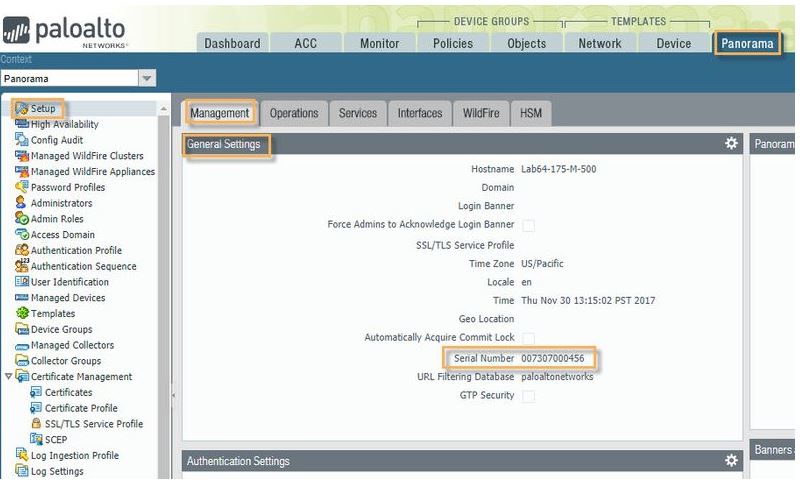Click the Certificate Profile icon
This screenshot has width=800, height=486.
tap(36, 408)
